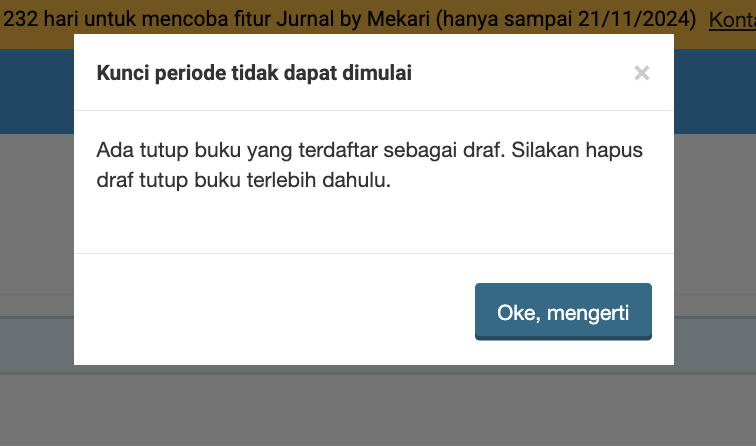Click the message line starting Ada tutup buku
Image resolution: width=756 pixels, height=446 pixels.
369,150
